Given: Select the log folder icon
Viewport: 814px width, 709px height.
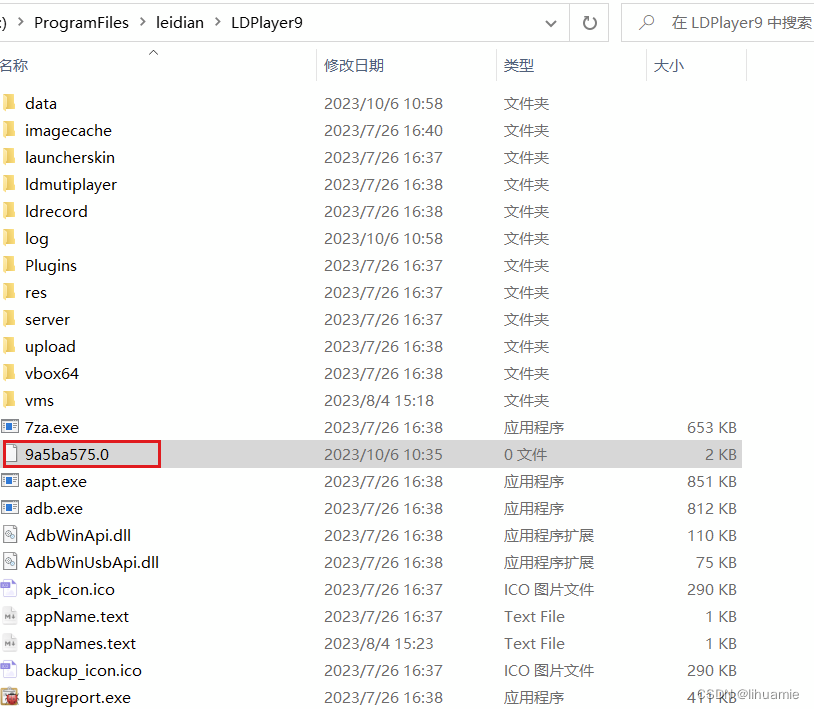Looking at the screenshot, I should tap(9, 237).
